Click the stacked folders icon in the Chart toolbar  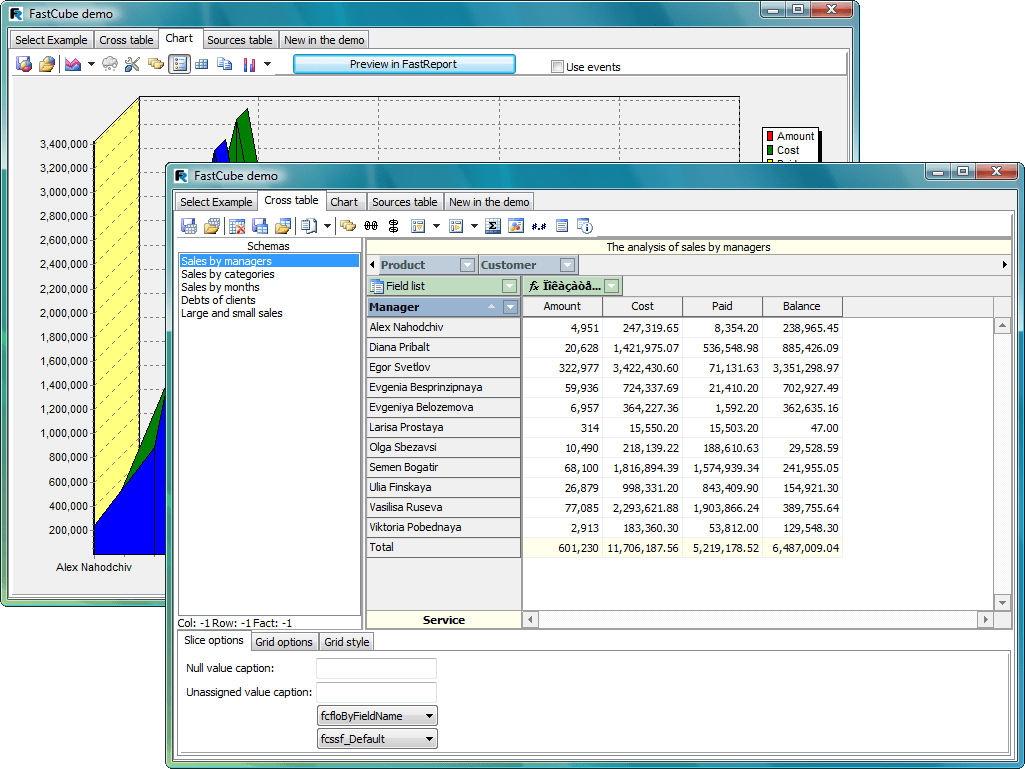(x=155, y=64)
